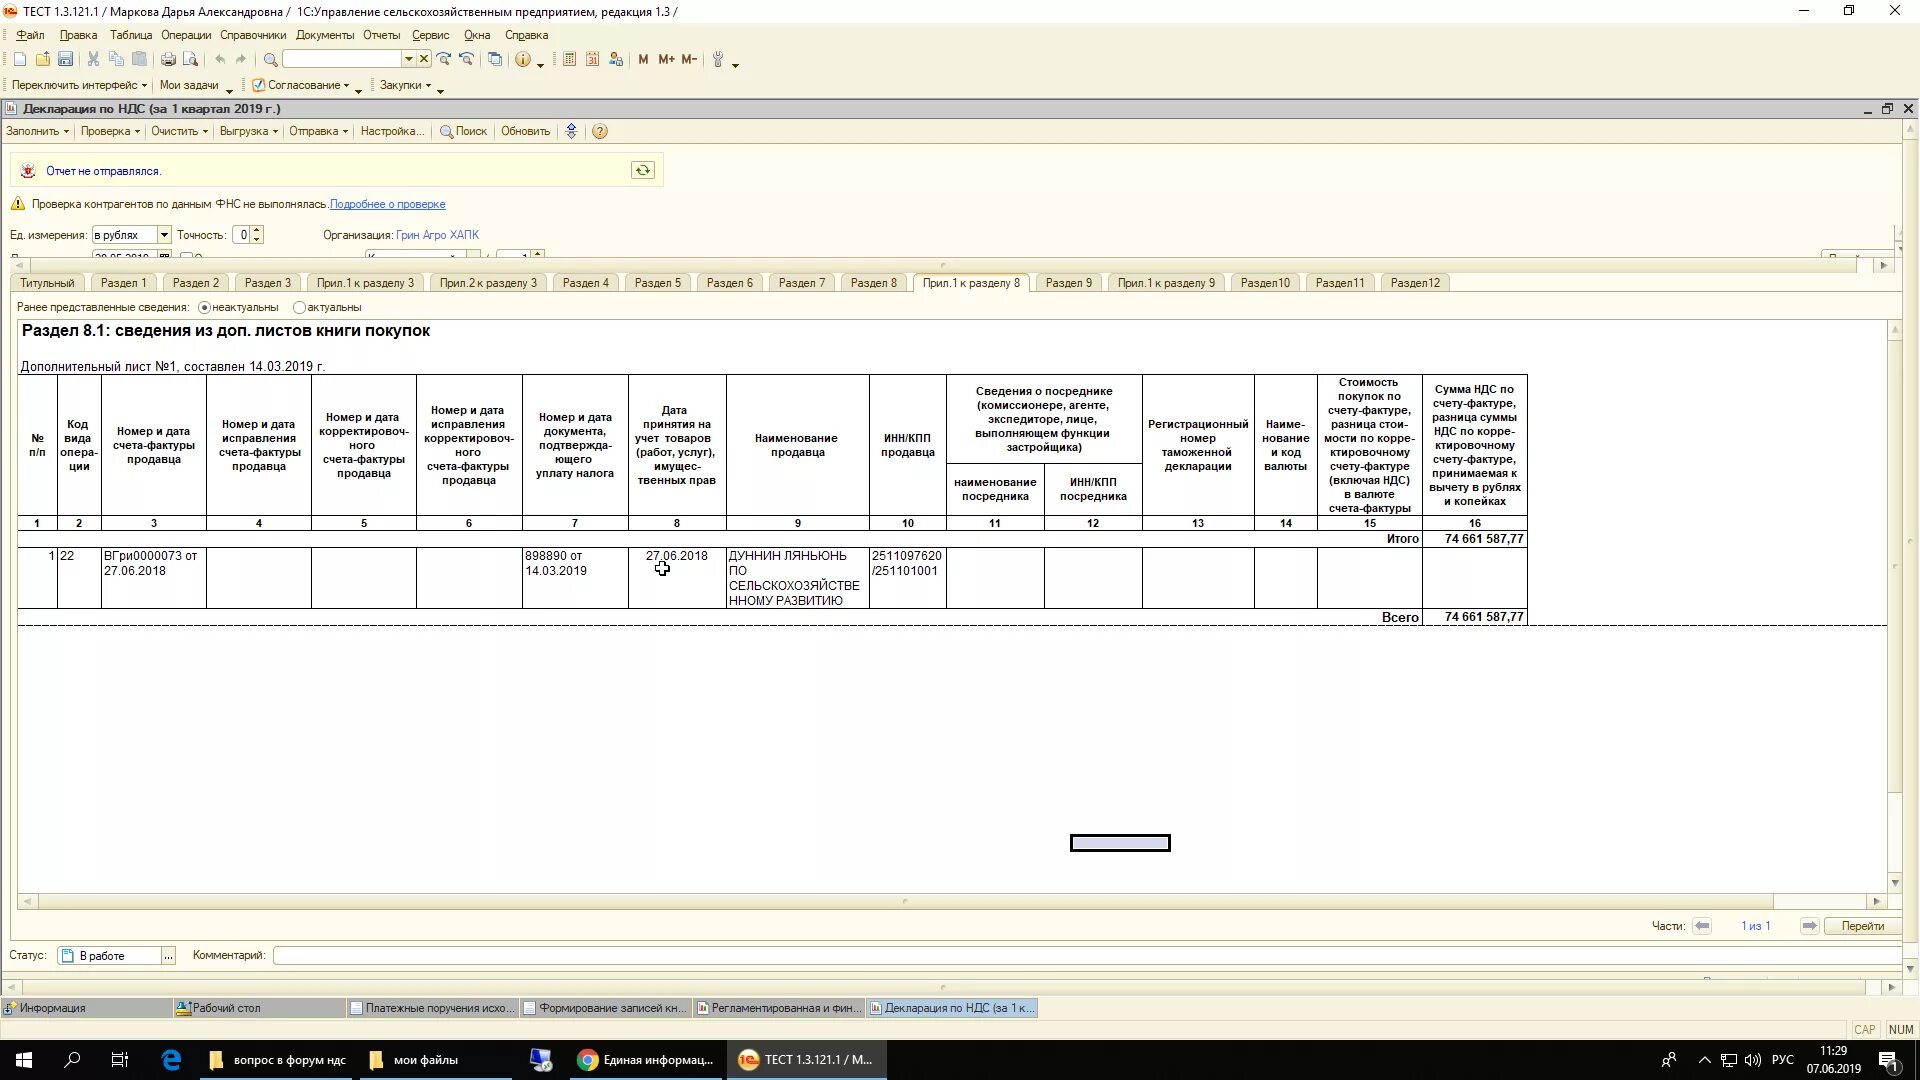This screenshot has width=1920, height=1080.
Task: Click the Заполнить fill report icon
Action: 36,131
